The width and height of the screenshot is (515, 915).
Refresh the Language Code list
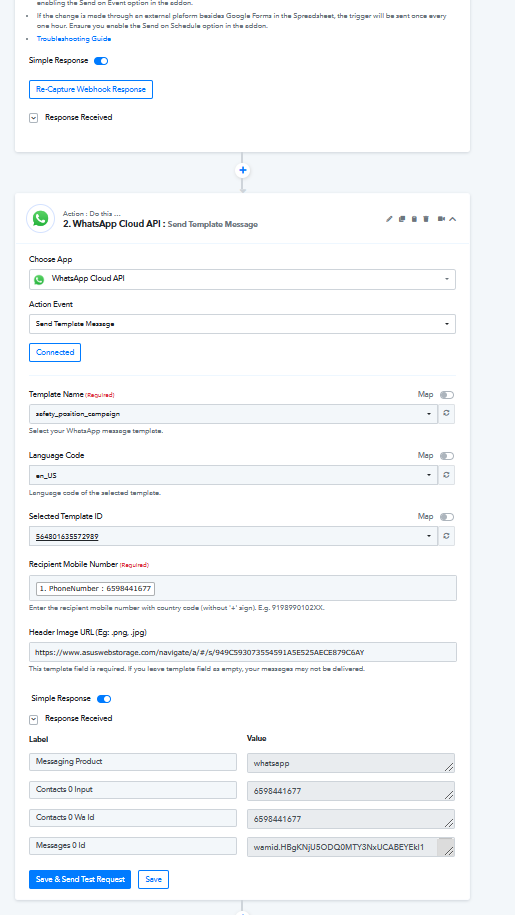[x=446, y=475]
